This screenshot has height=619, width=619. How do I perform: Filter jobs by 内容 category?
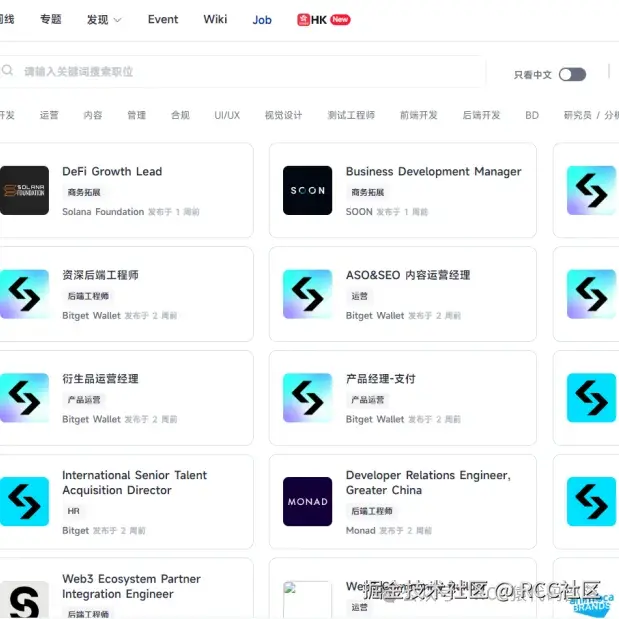[x=93, y=115]
